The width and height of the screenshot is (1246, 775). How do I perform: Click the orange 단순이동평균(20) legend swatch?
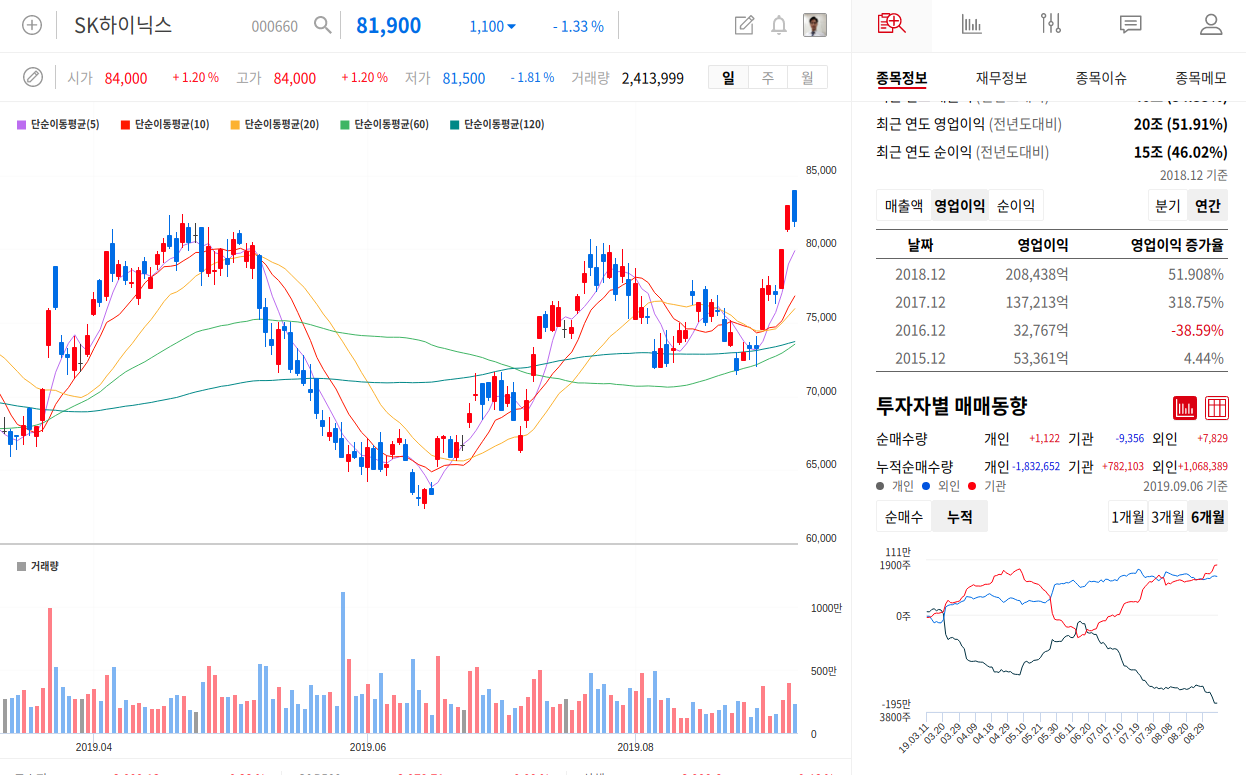pyautogui.click(x=235, y=125)
